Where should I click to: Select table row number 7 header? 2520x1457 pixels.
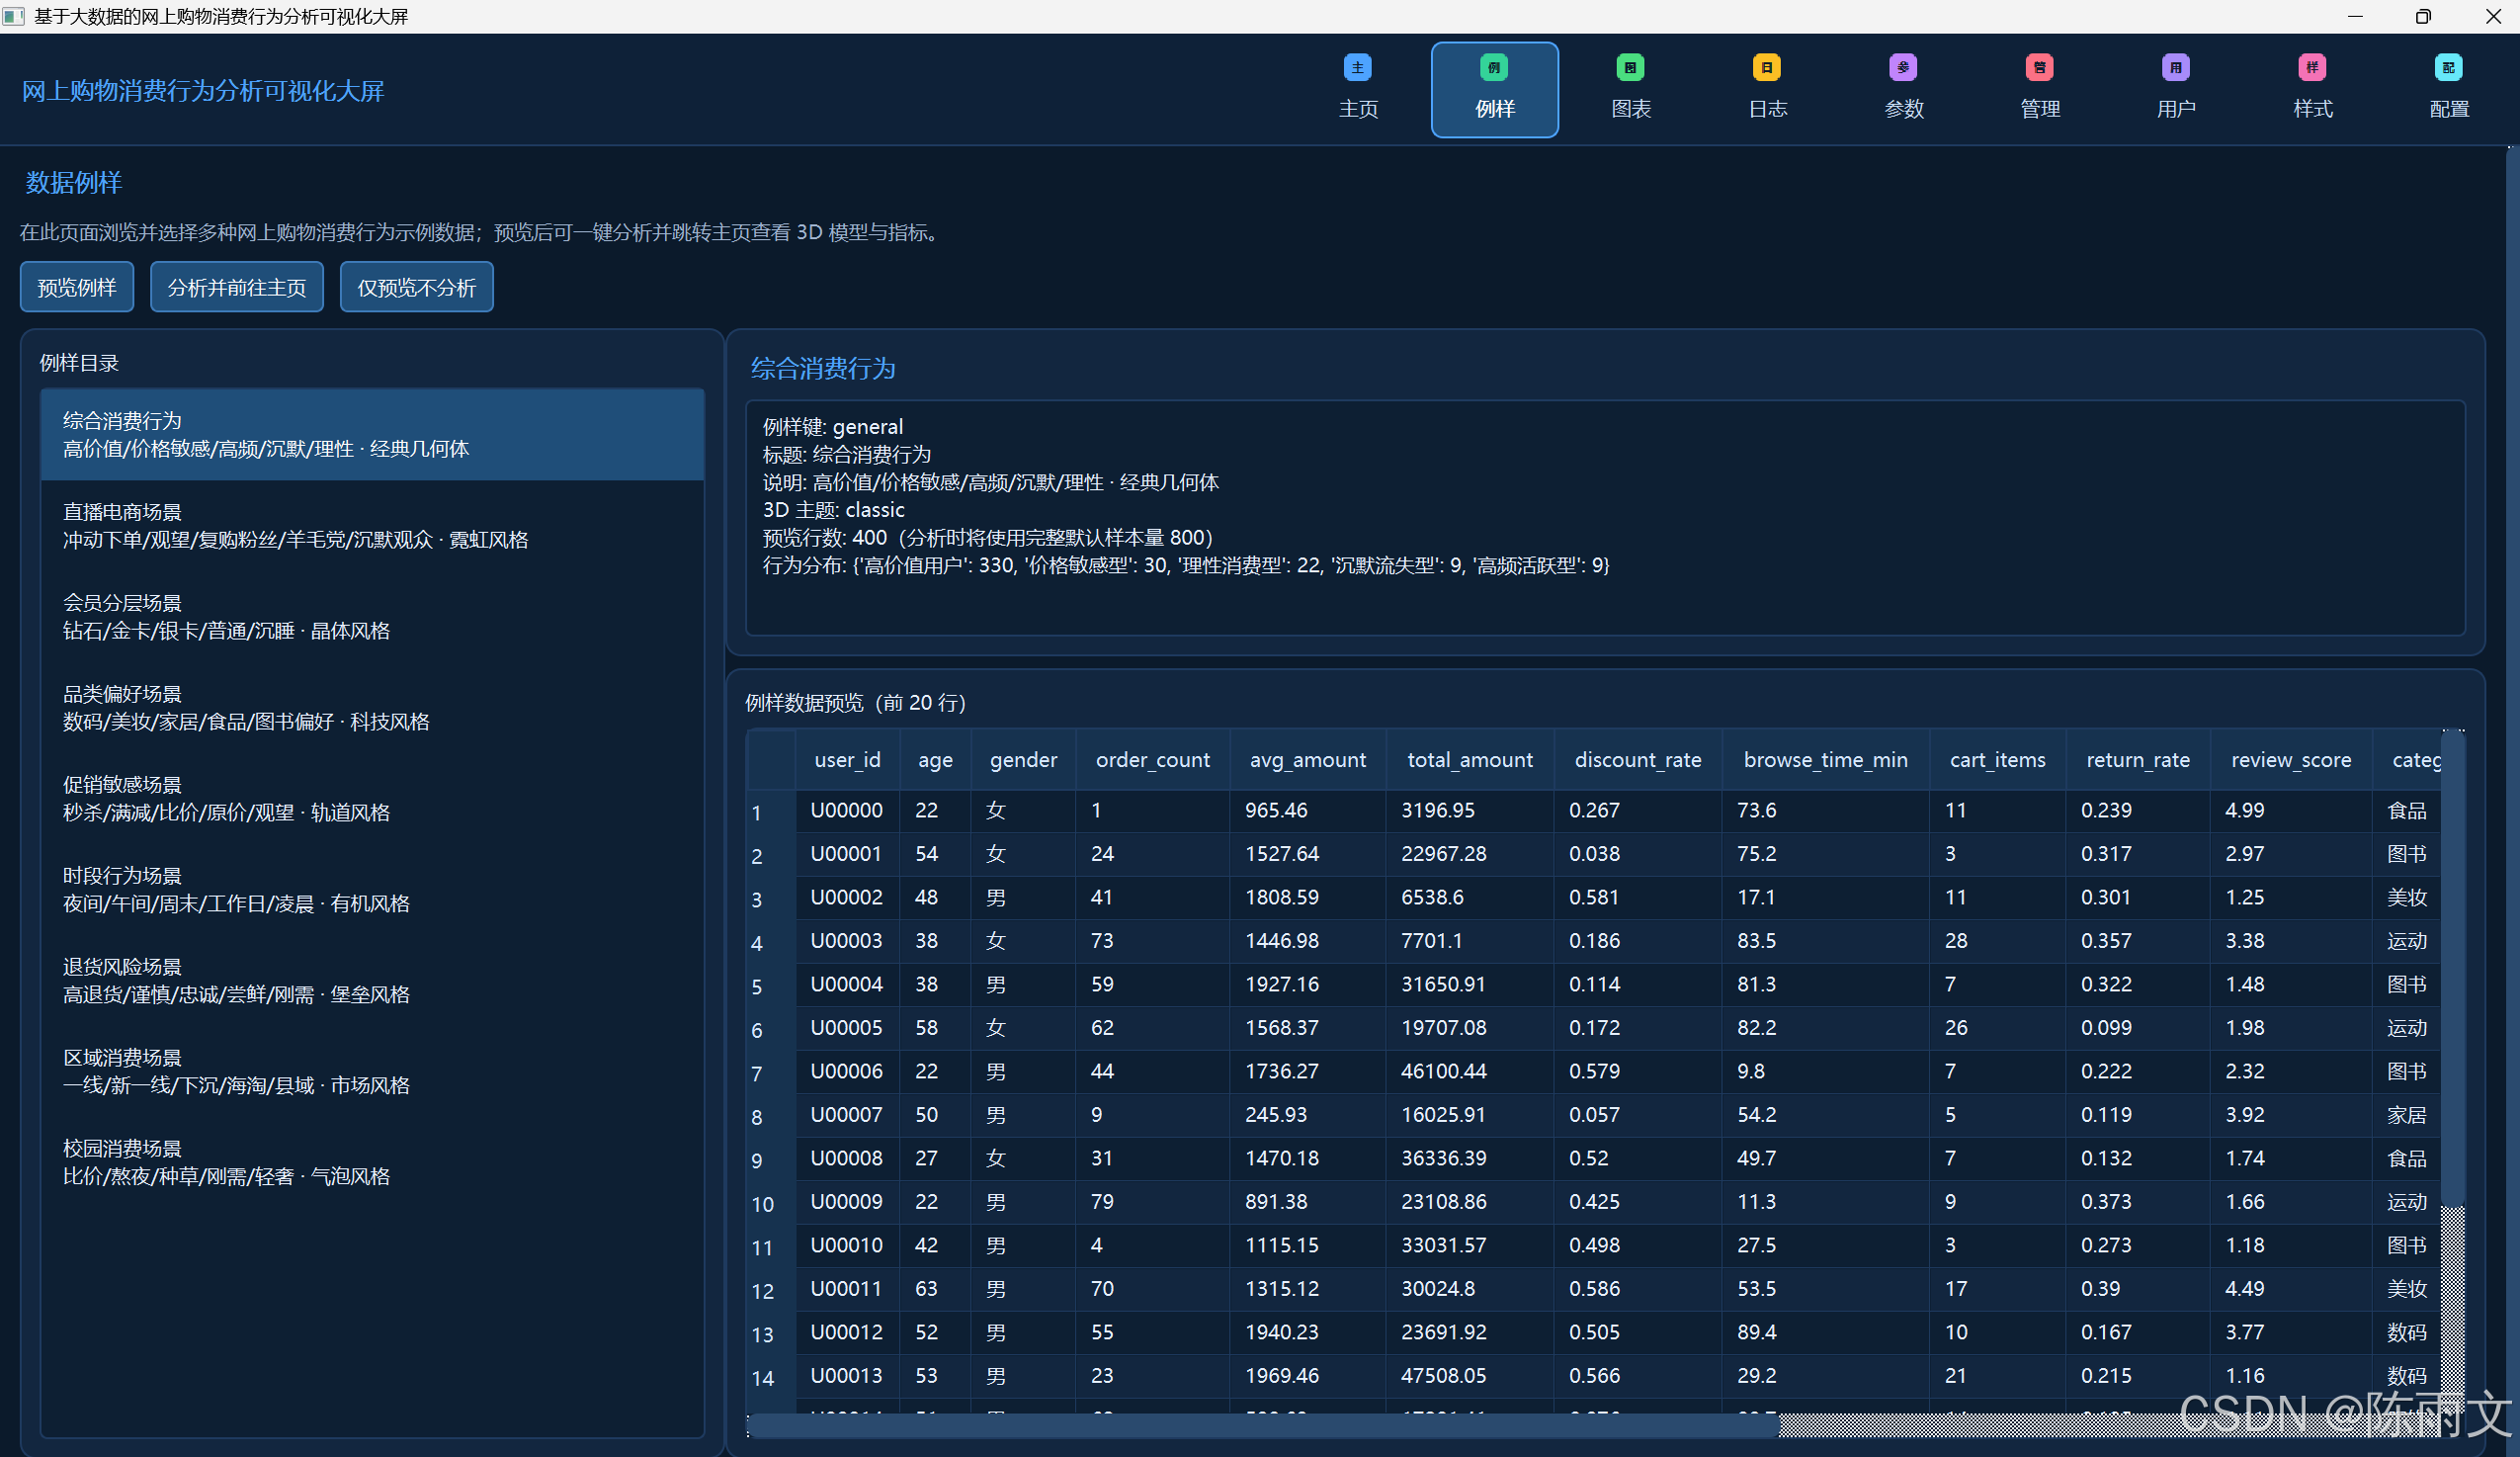click(x=771, y=1073)
